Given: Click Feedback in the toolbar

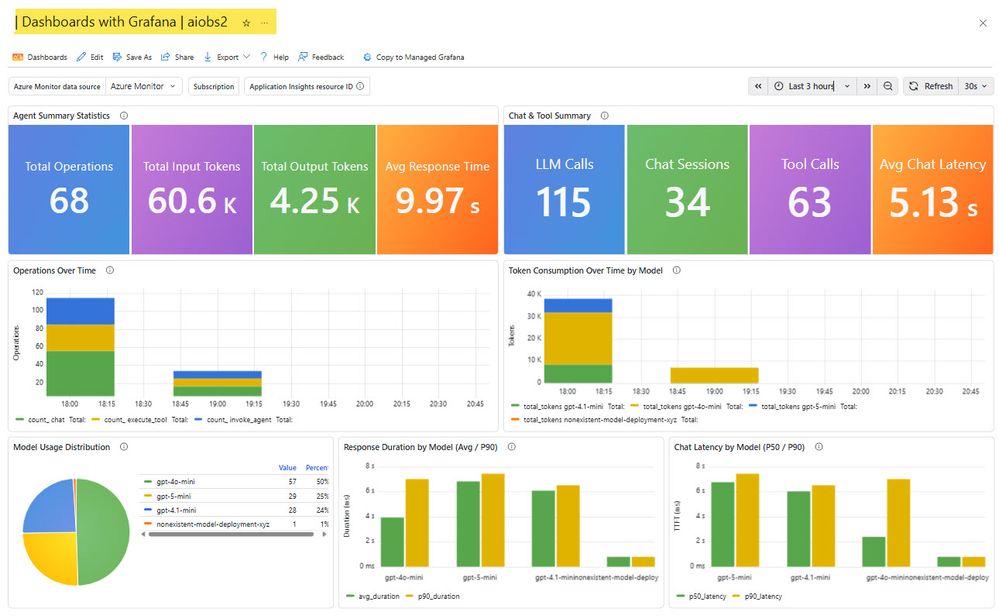Looking at the screenshot, I should [321, 57].
